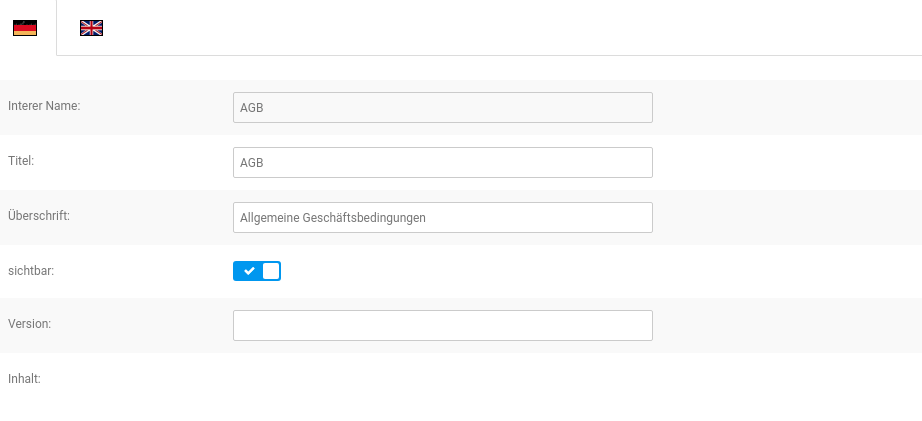The width and height of the screenshot is (922, 421).
Task: Click the blank Inhalt content area
Action: click(442, 395)
